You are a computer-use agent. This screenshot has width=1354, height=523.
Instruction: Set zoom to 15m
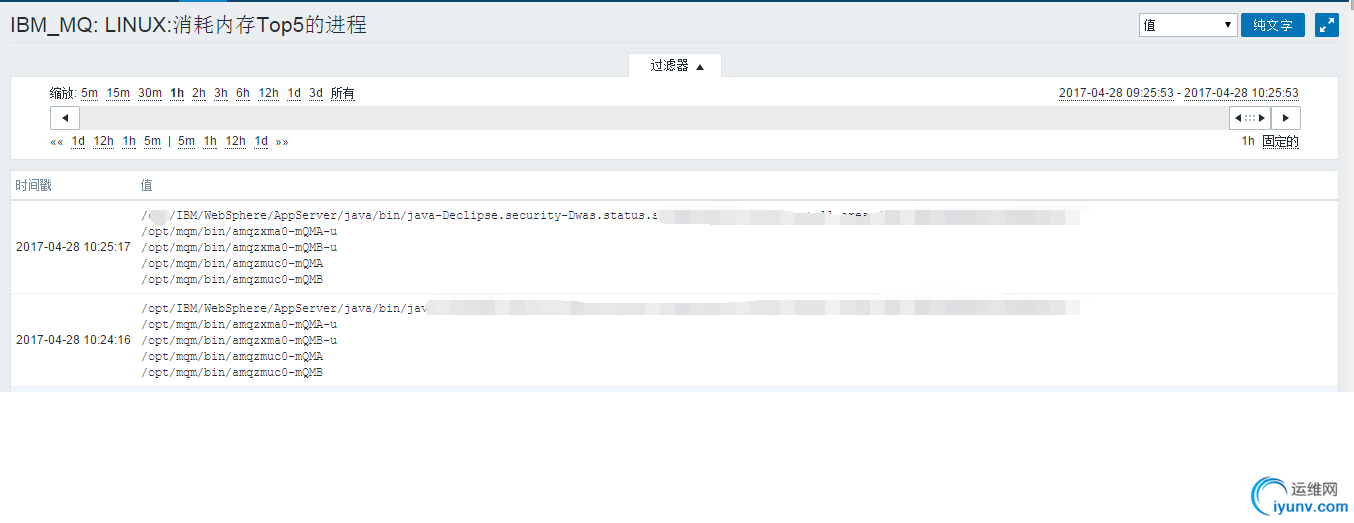pos(118,93)
